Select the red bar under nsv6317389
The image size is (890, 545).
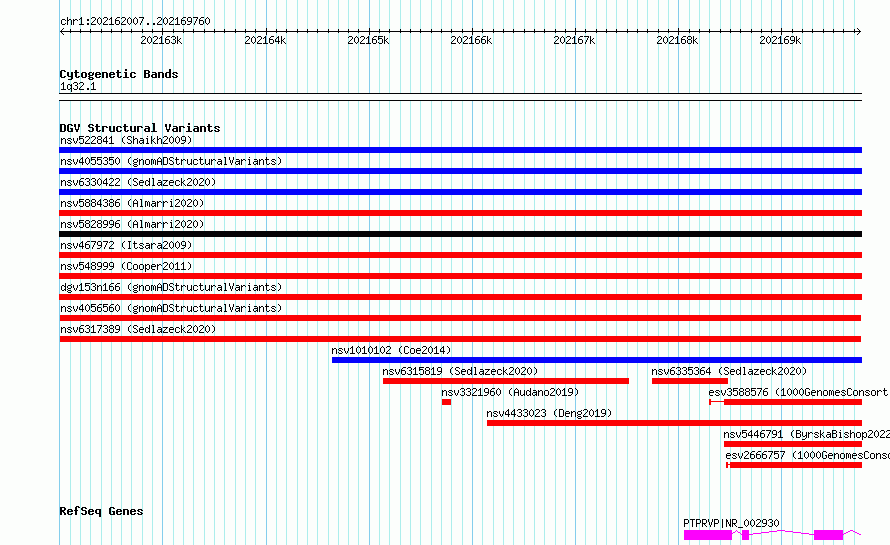pyautogui.click(x=460, y=339)
